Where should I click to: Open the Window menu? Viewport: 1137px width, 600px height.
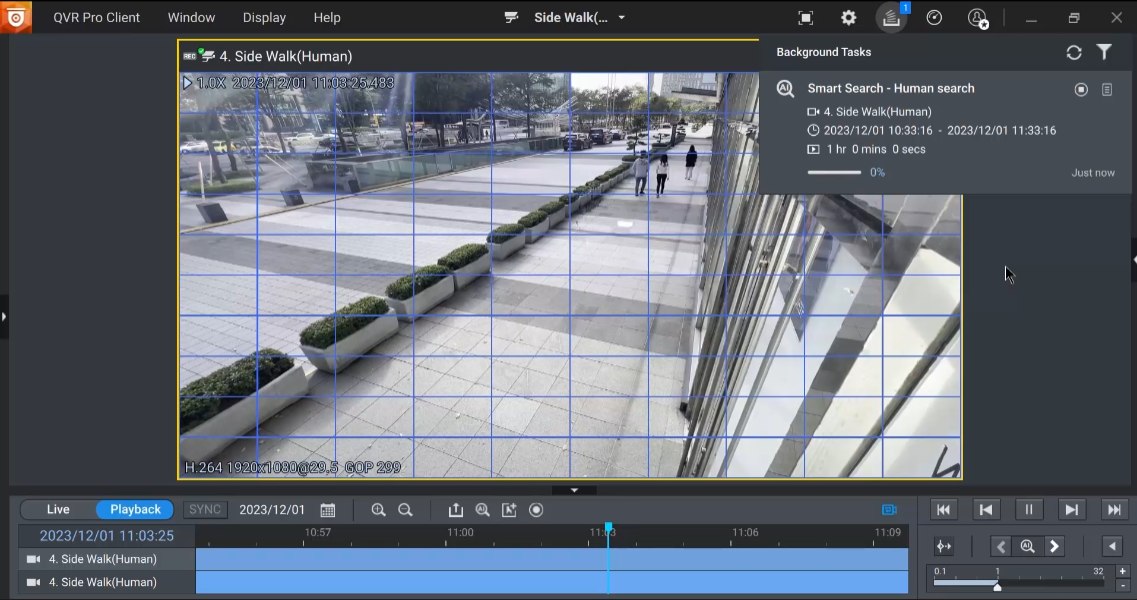coord(191,18)
